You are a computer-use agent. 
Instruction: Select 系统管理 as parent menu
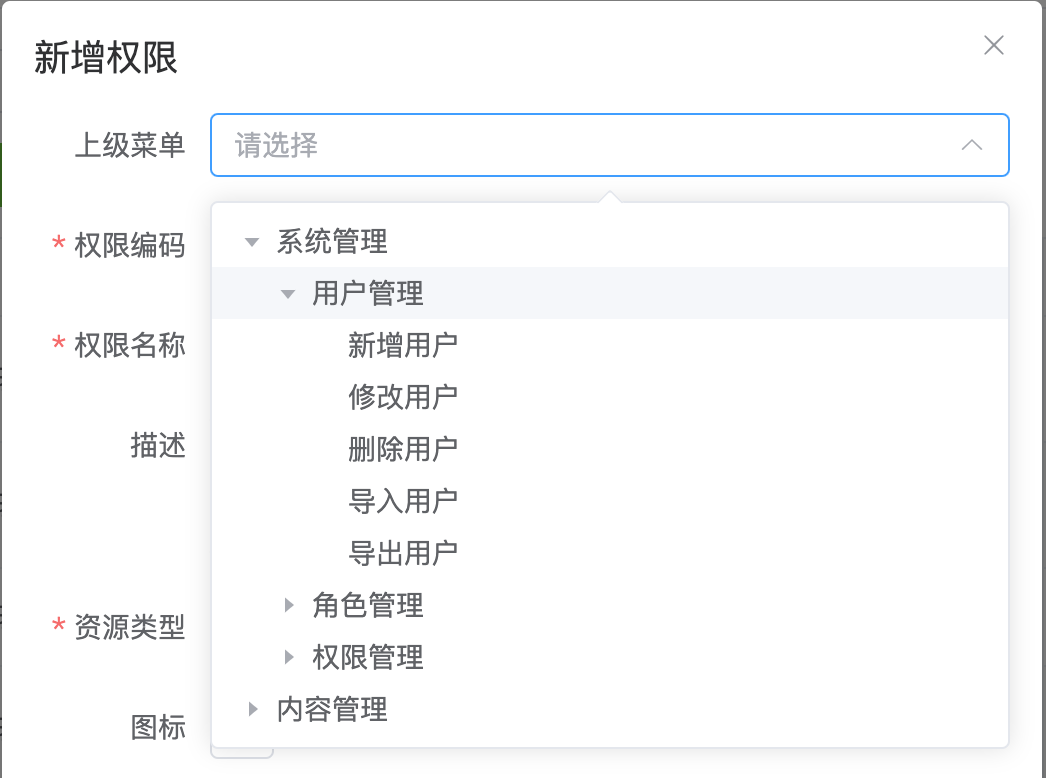tap(332, 241)
